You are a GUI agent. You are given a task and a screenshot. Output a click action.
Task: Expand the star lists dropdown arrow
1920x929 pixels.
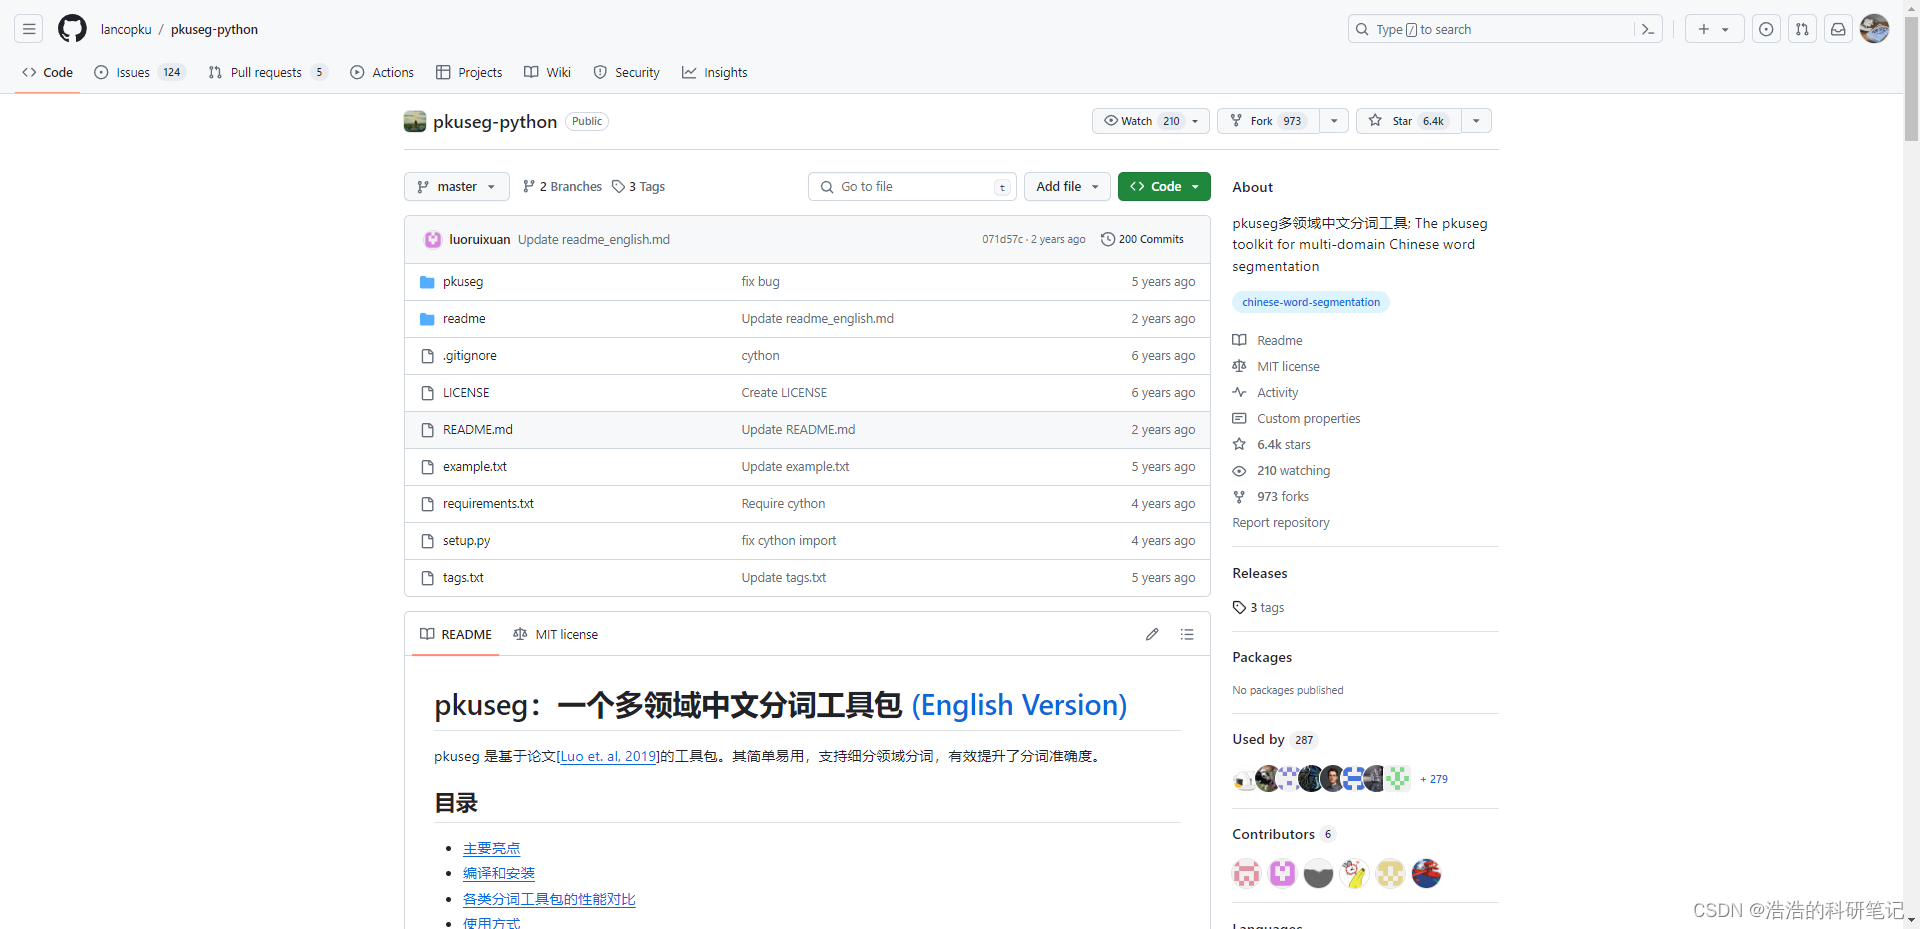pos(1476,121)
